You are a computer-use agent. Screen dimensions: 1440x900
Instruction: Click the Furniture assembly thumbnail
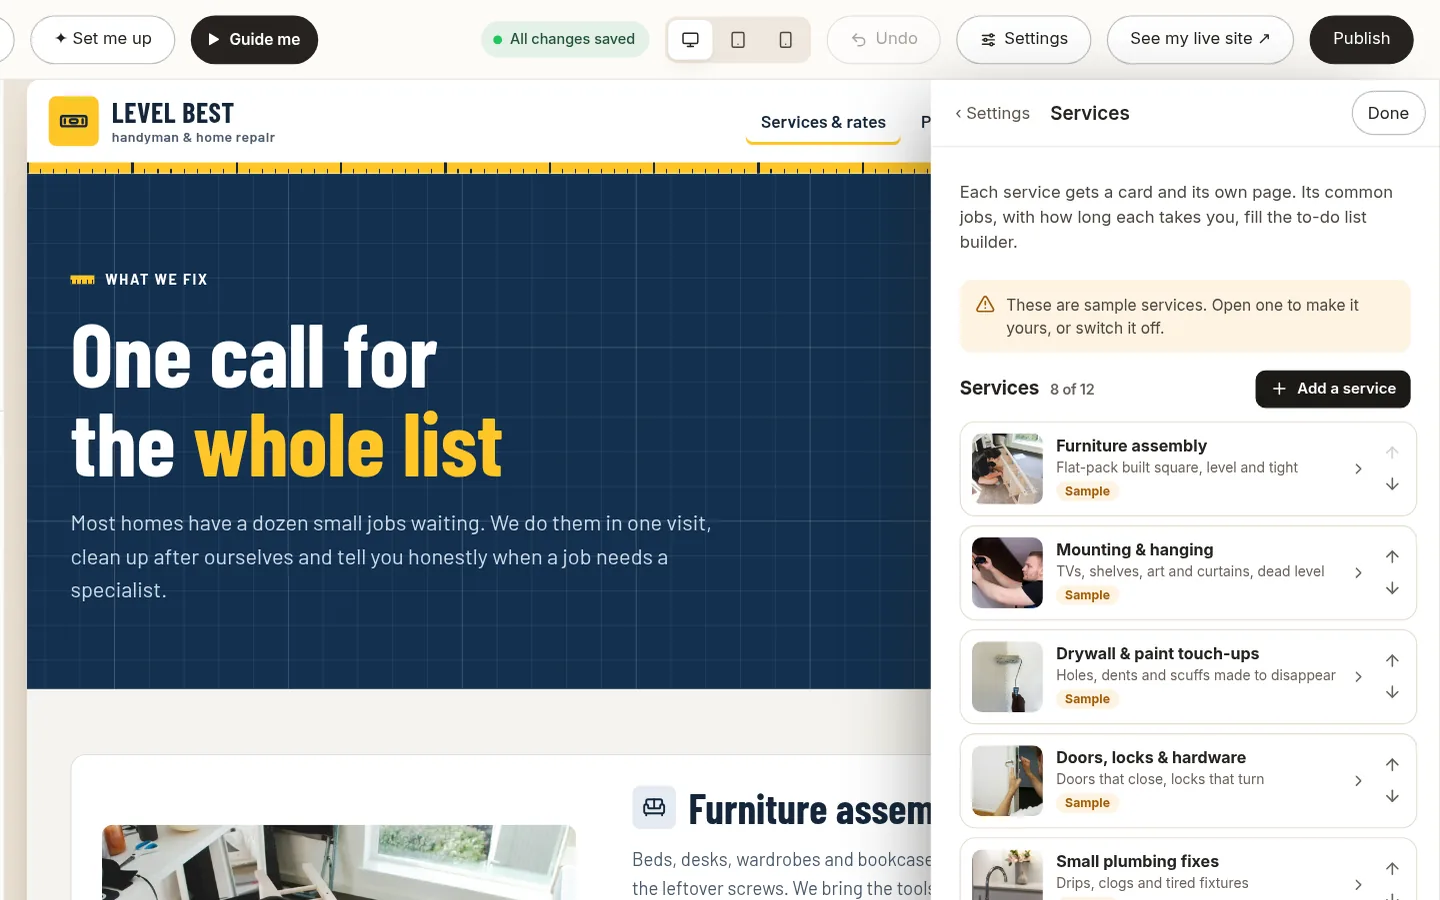[x=1007, y=469]
